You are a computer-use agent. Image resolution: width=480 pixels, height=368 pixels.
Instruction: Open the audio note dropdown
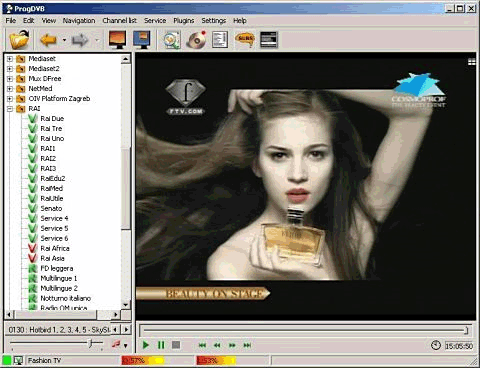(125, 345)
